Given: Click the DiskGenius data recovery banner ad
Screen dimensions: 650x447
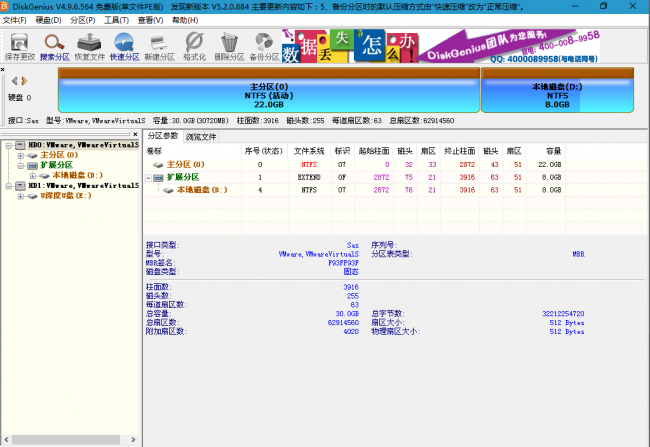Looking at the screenshot, I should (x=441, y=46).
